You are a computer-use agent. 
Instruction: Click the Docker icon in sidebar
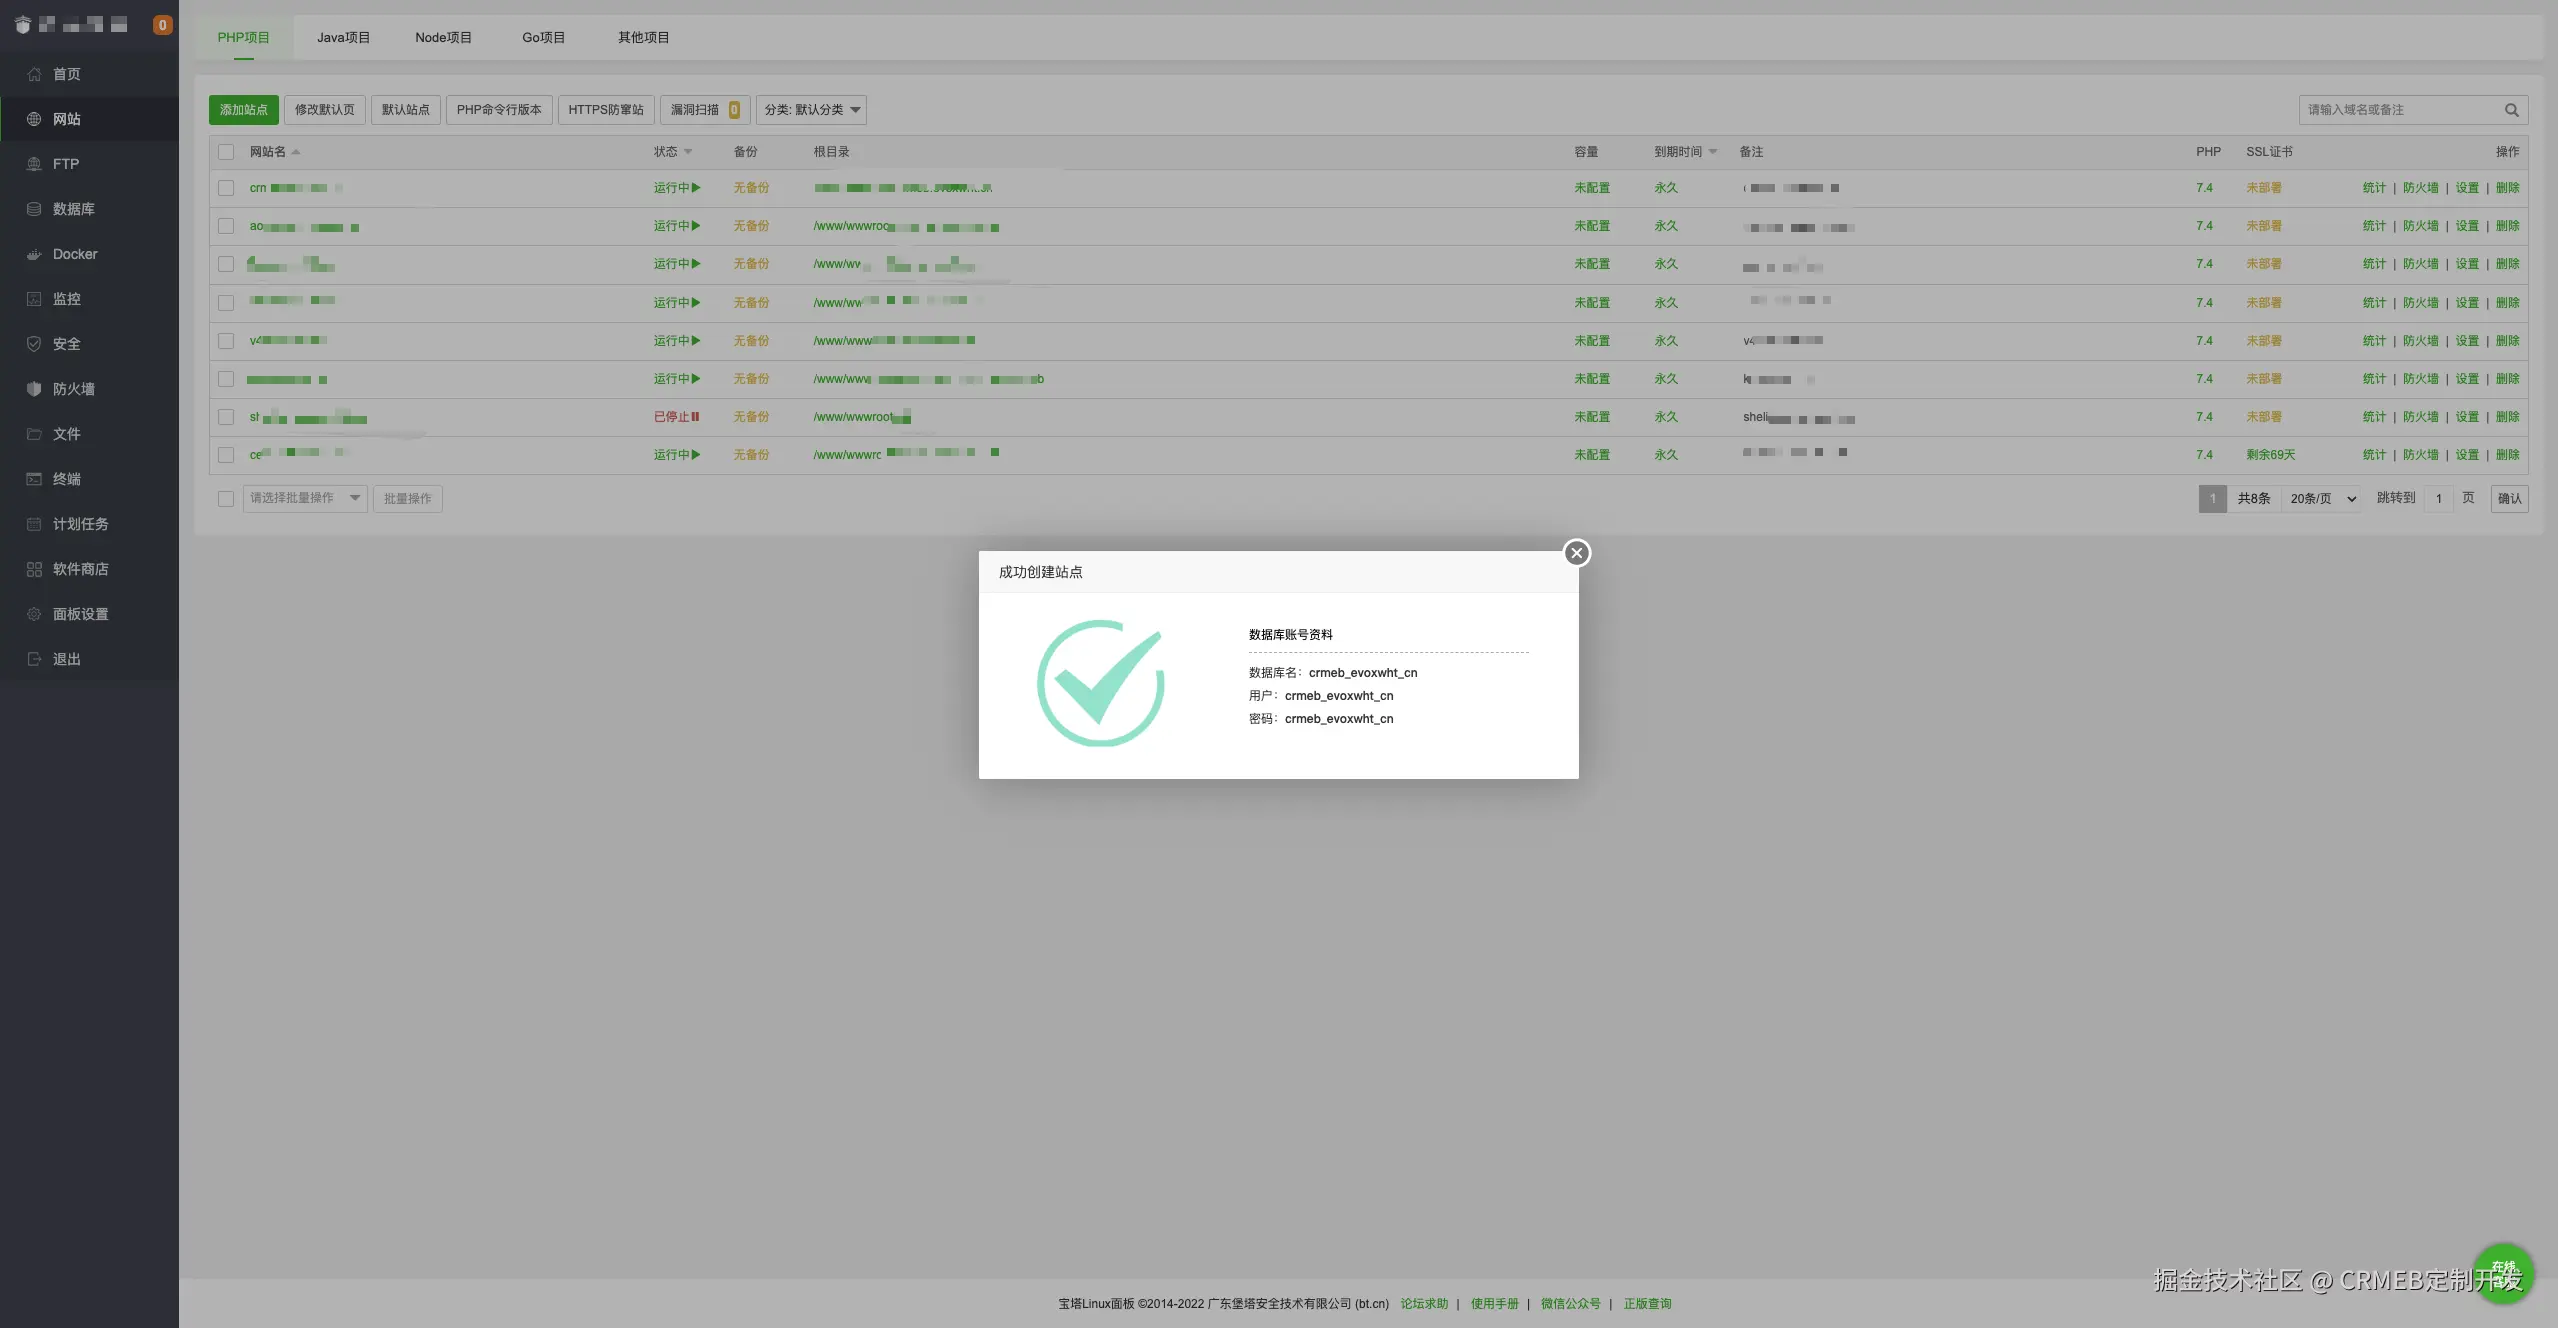coord(34,254)
